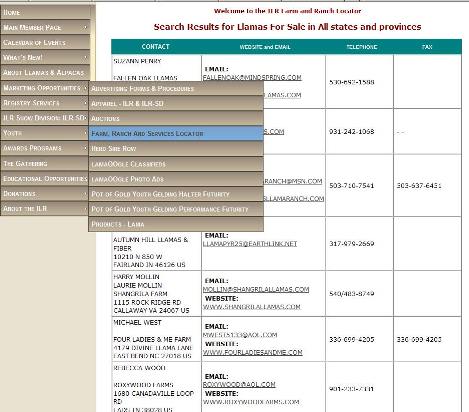Viewport: 469px width, 412px height.
Task: Expand the Main Member Page submenu arrow
Action: [x=85, y=27]
